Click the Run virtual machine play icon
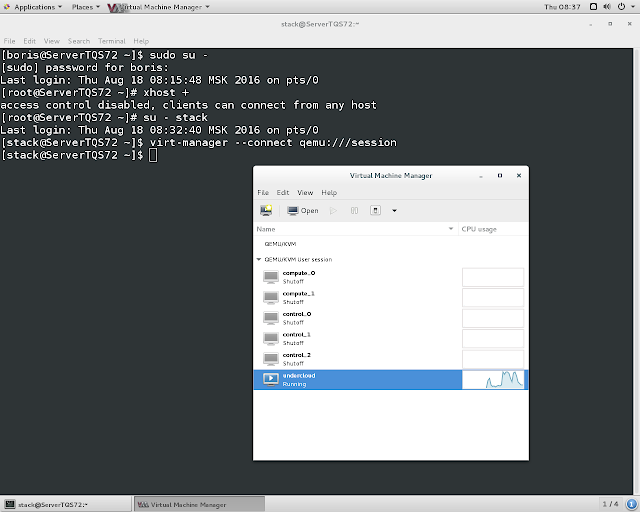The width and height of the screenshot is (640, 512). (333, 211)
